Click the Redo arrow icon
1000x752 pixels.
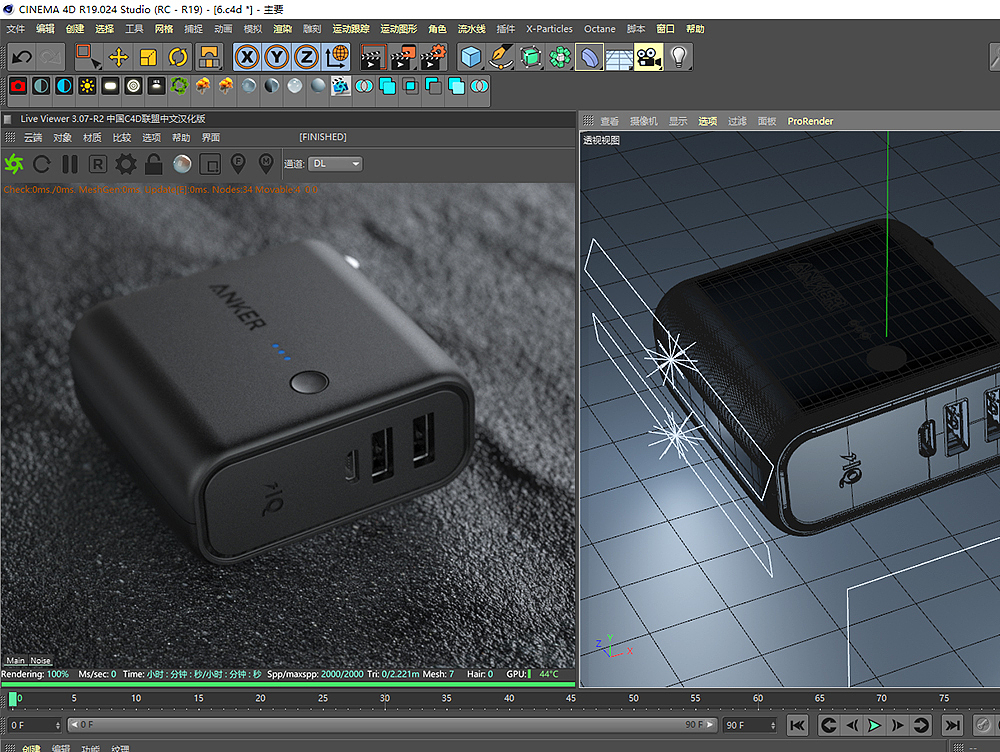tap(50, 57)
